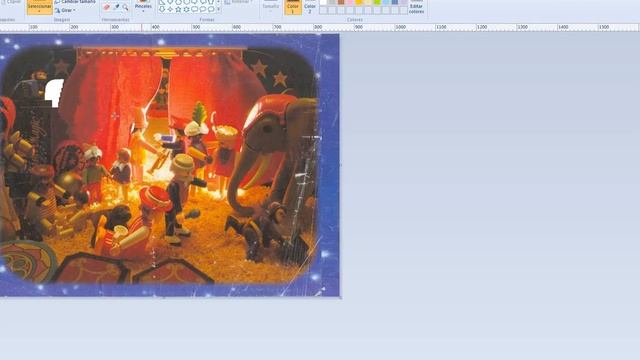640x360 pixels.
Task: Choose the four-point star shape
Action: pos(170,9)
